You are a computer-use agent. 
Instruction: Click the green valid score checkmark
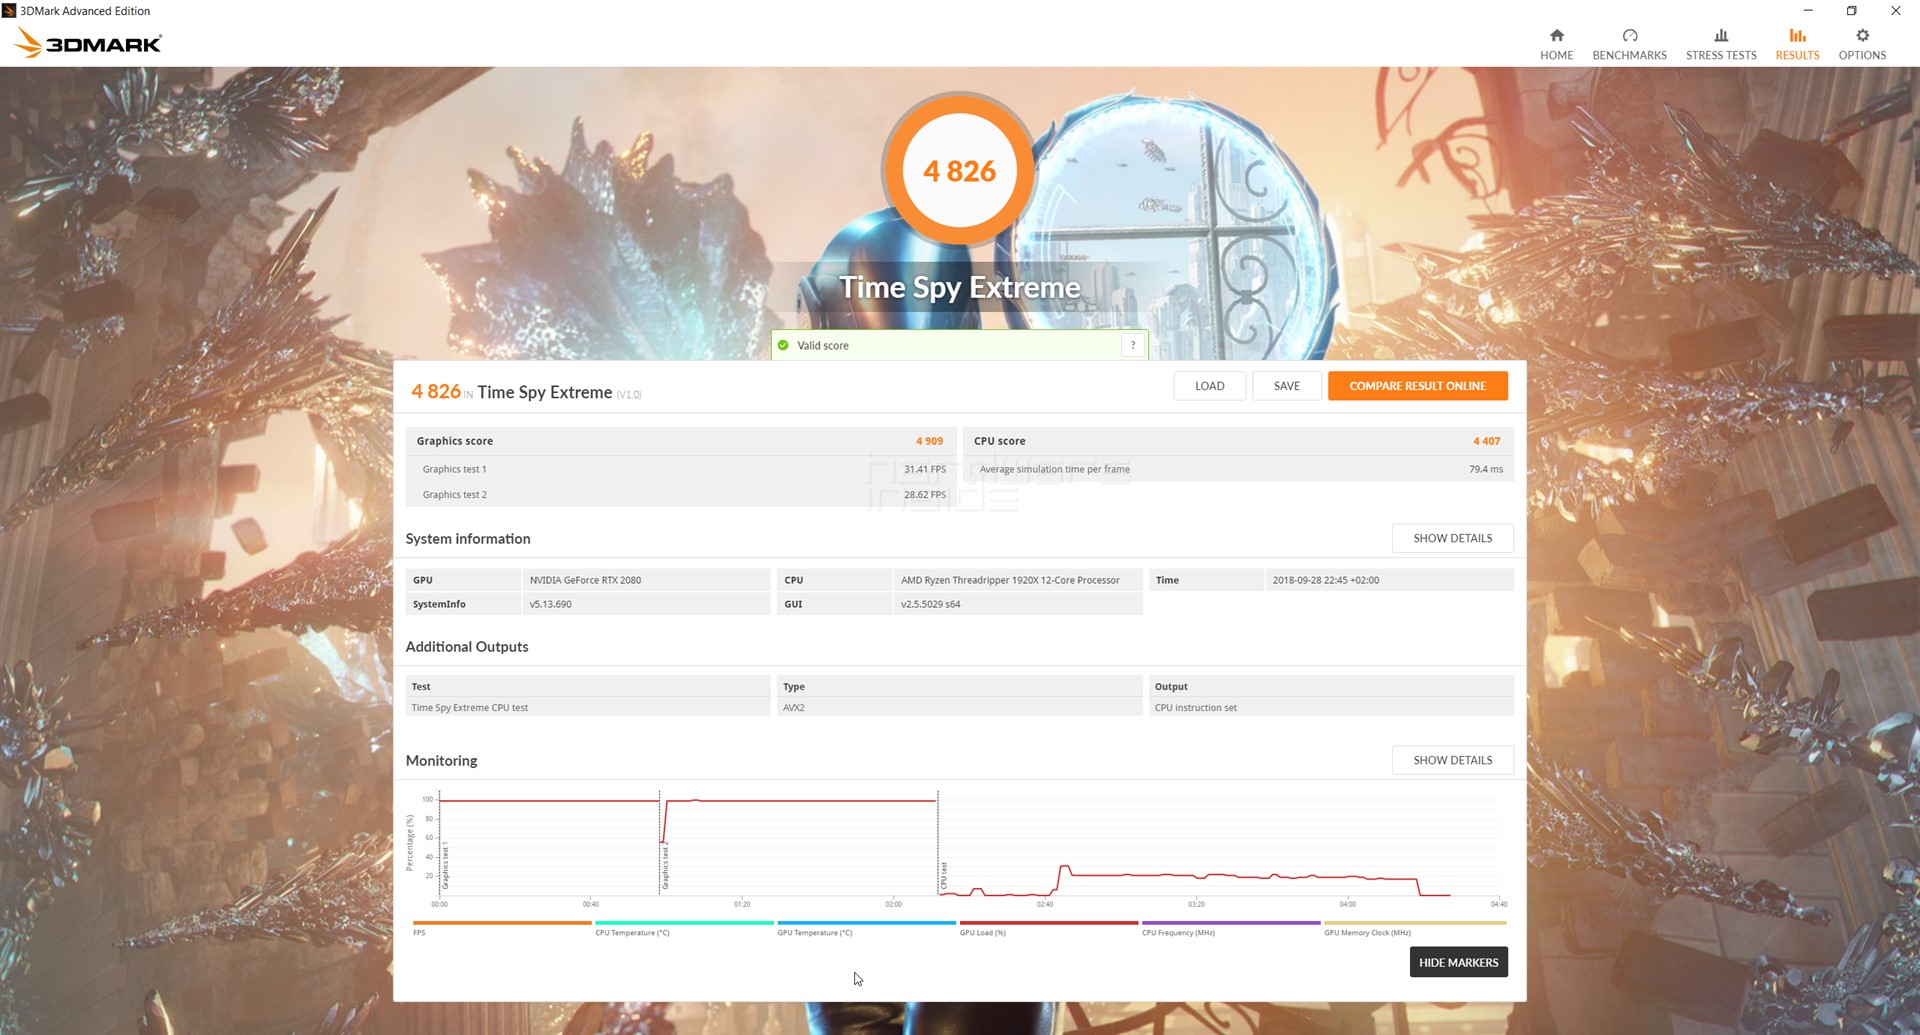coord(783,346)
